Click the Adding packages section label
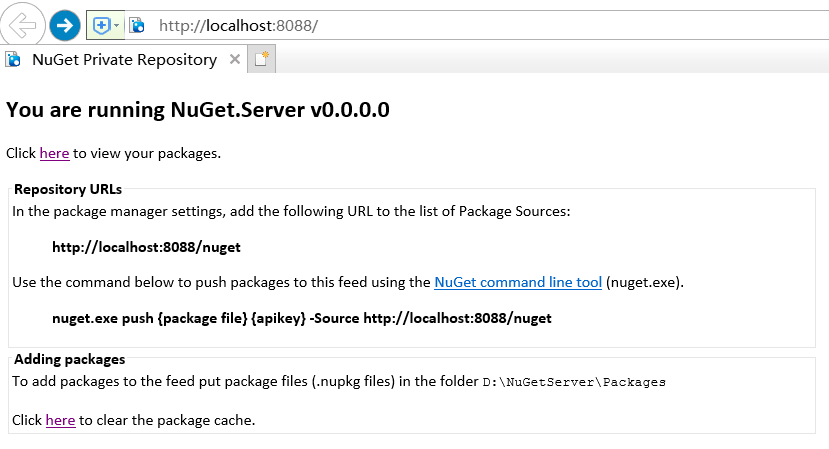 click(69, 359)
